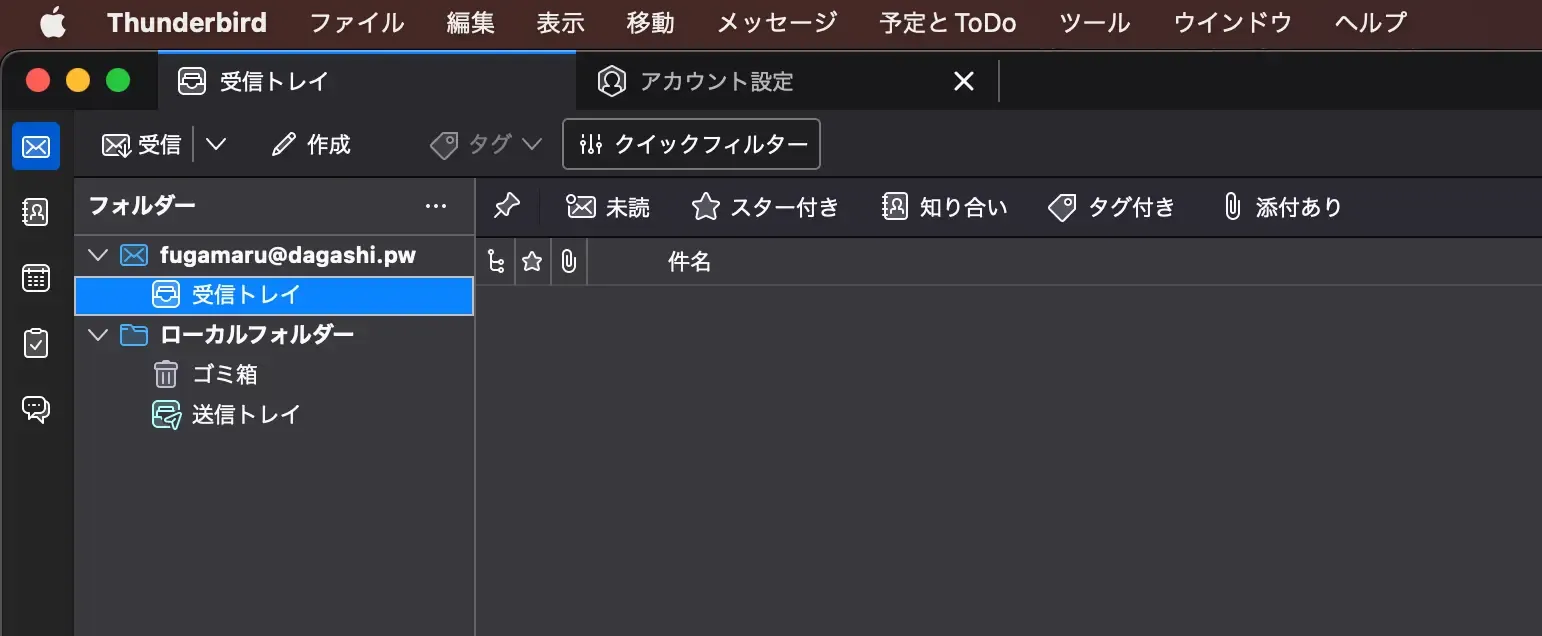Open the 表示 menu
Screen dimensions: 1542x636
561,22
